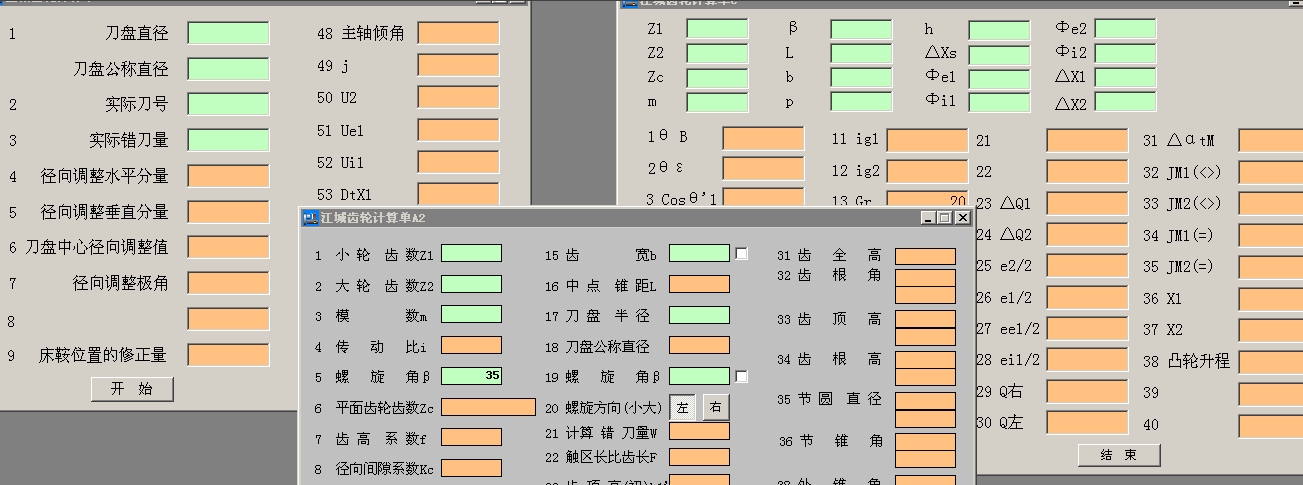Click the 50 U2 field
The width and height of the screenshot is (1303, 485).
(458, 98)
